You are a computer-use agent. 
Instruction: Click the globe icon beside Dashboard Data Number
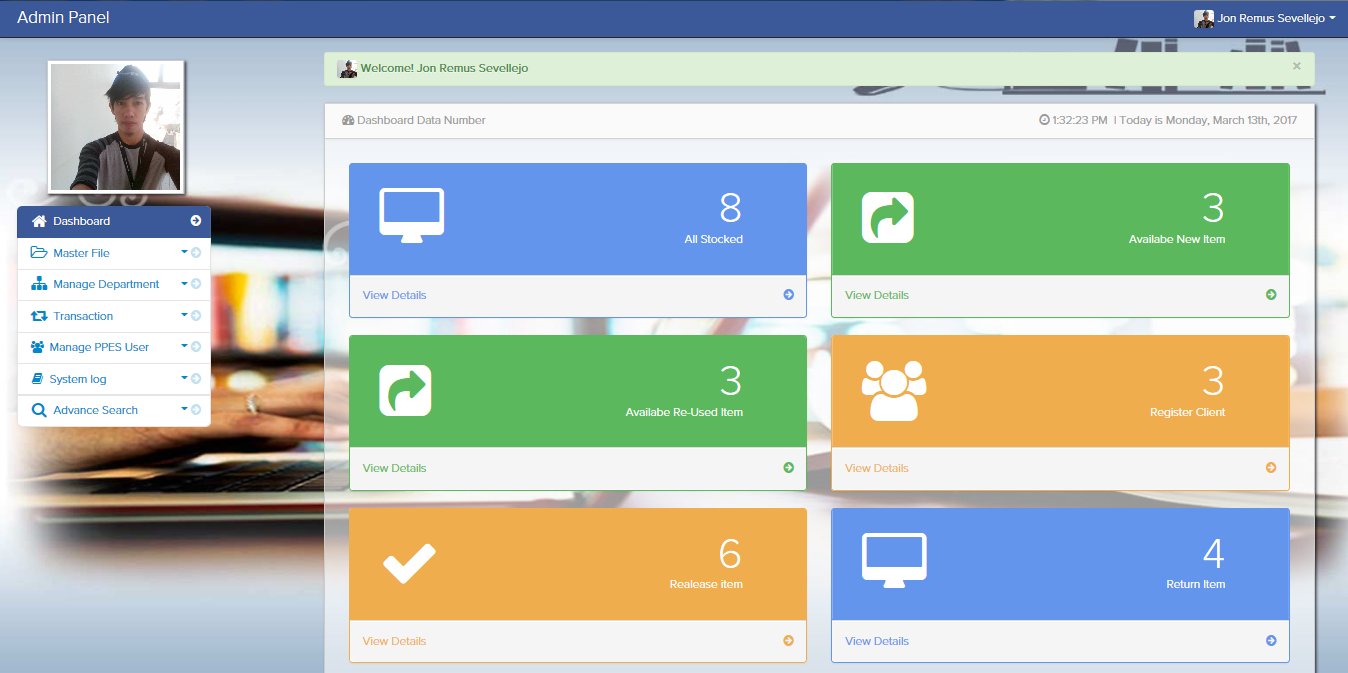348,119
